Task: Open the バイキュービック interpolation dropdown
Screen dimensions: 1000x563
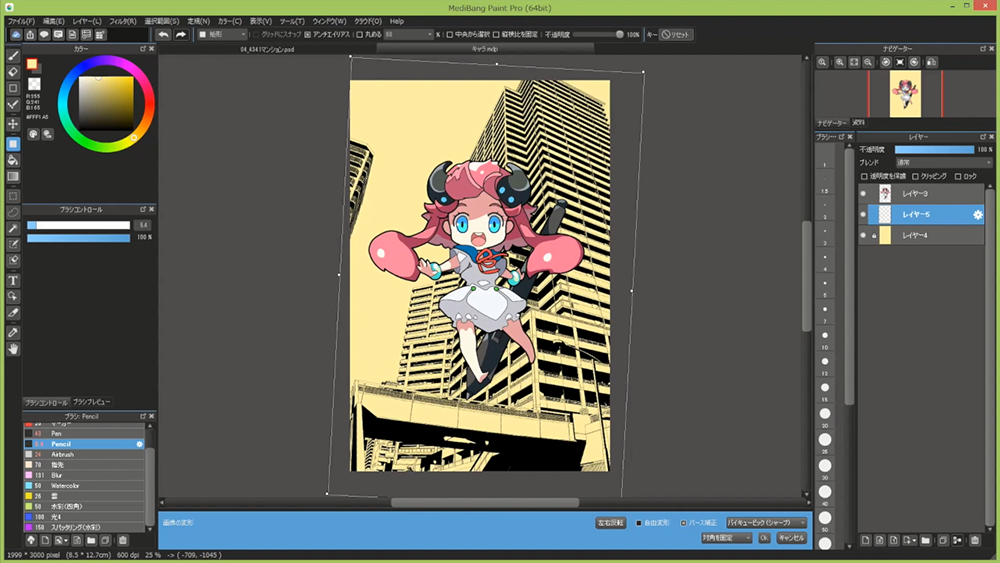Action: click(766, 523)
